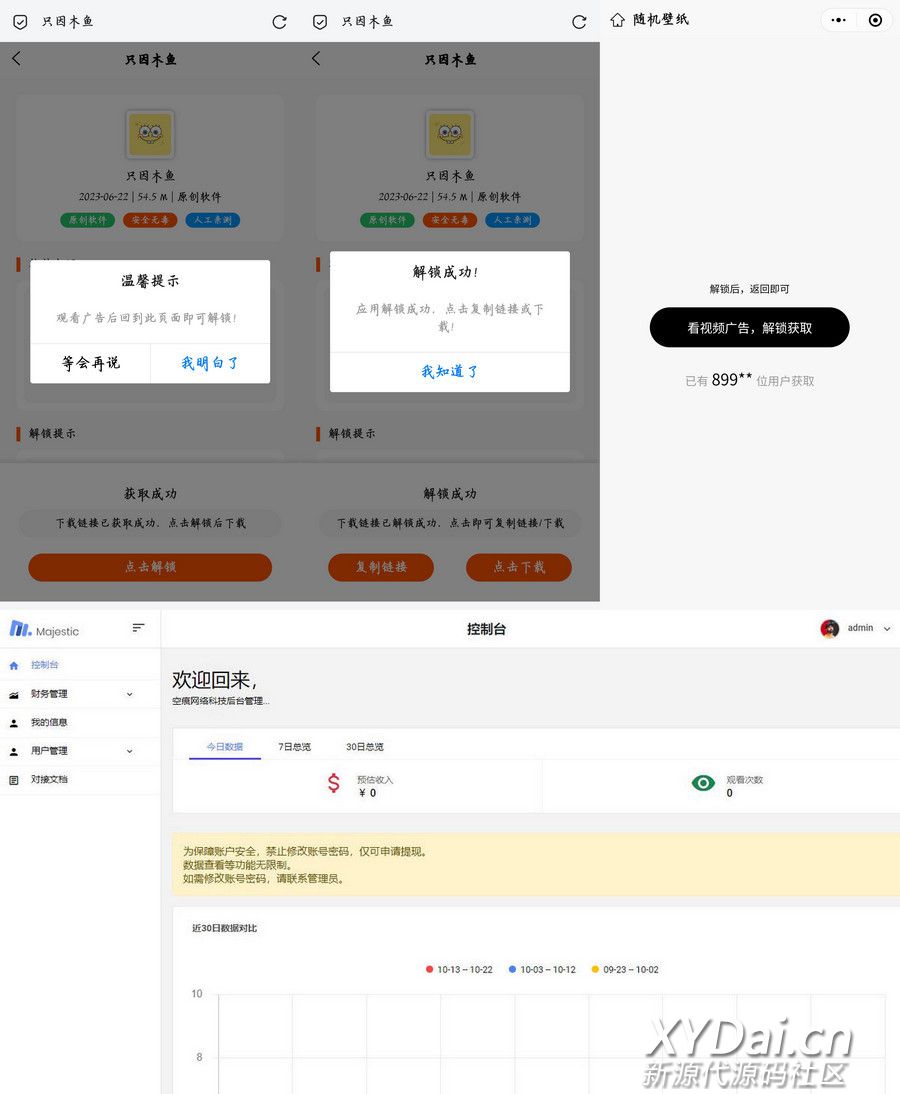The height and width of the screenshot is (1094, 900).
Task: Click the green eye icon for 观看次数
Action: point(703,783)
